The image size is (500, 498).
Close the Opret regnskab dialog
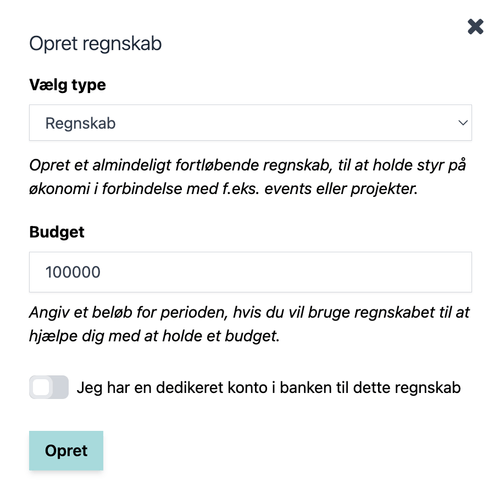(475, 27)
